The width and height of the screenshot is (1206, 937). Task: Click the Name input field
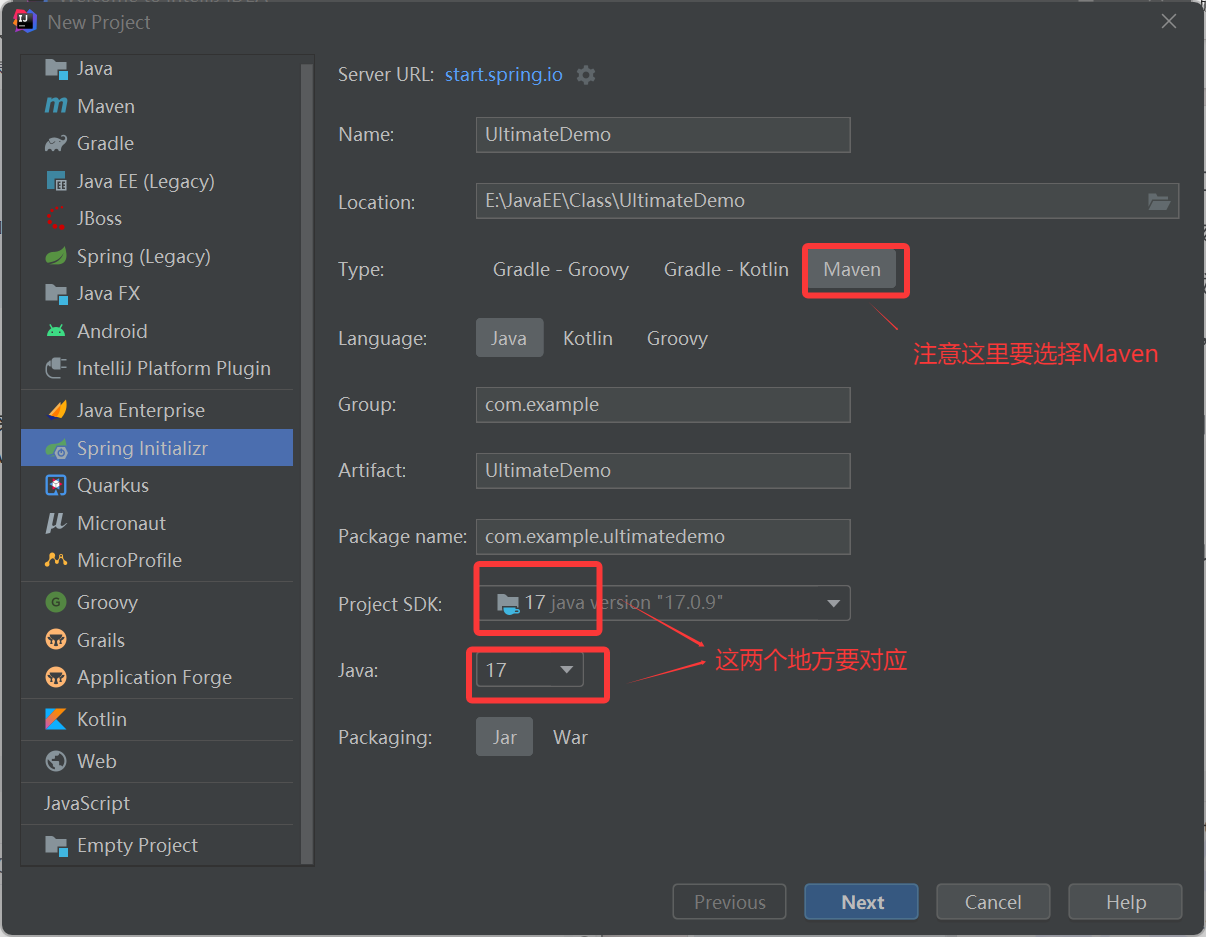tap(663, 135)
